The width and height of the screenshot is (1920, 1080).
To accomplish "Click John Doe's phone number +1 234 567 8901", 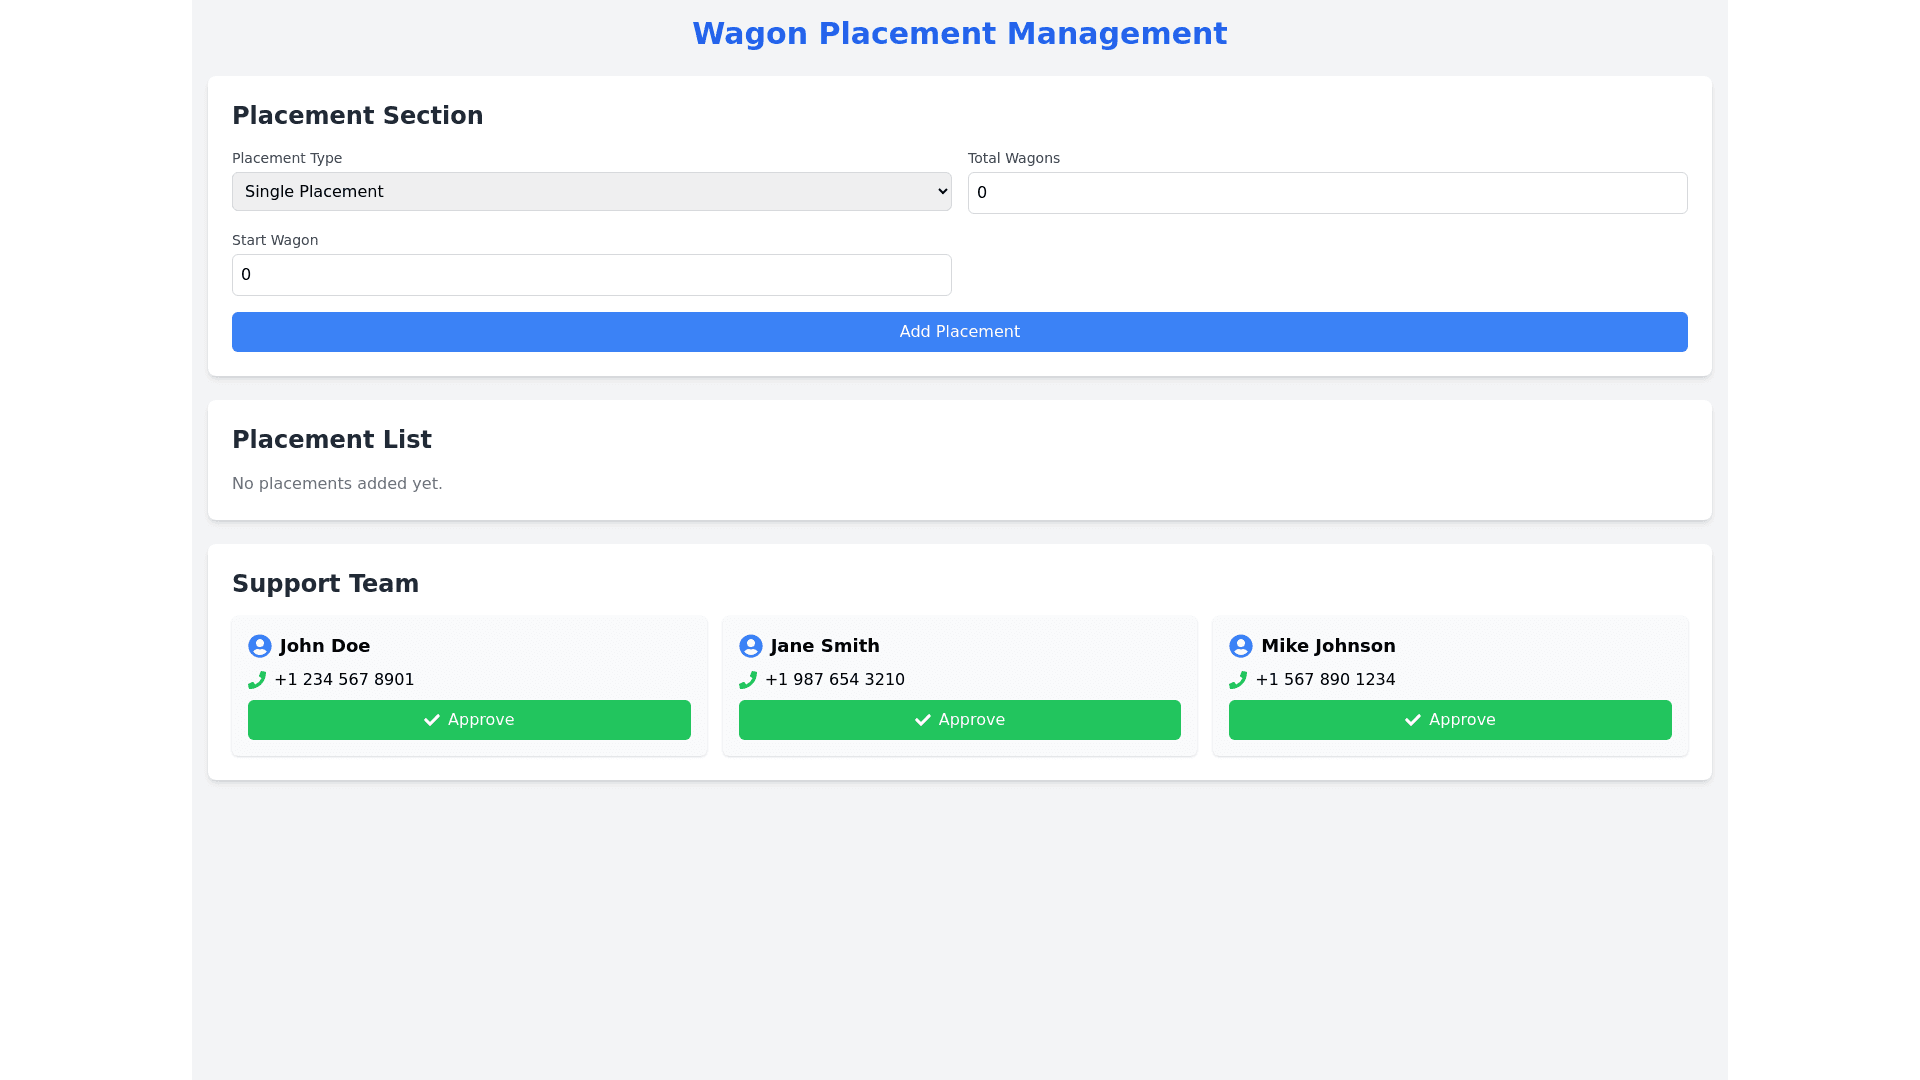I will [344, 680].
